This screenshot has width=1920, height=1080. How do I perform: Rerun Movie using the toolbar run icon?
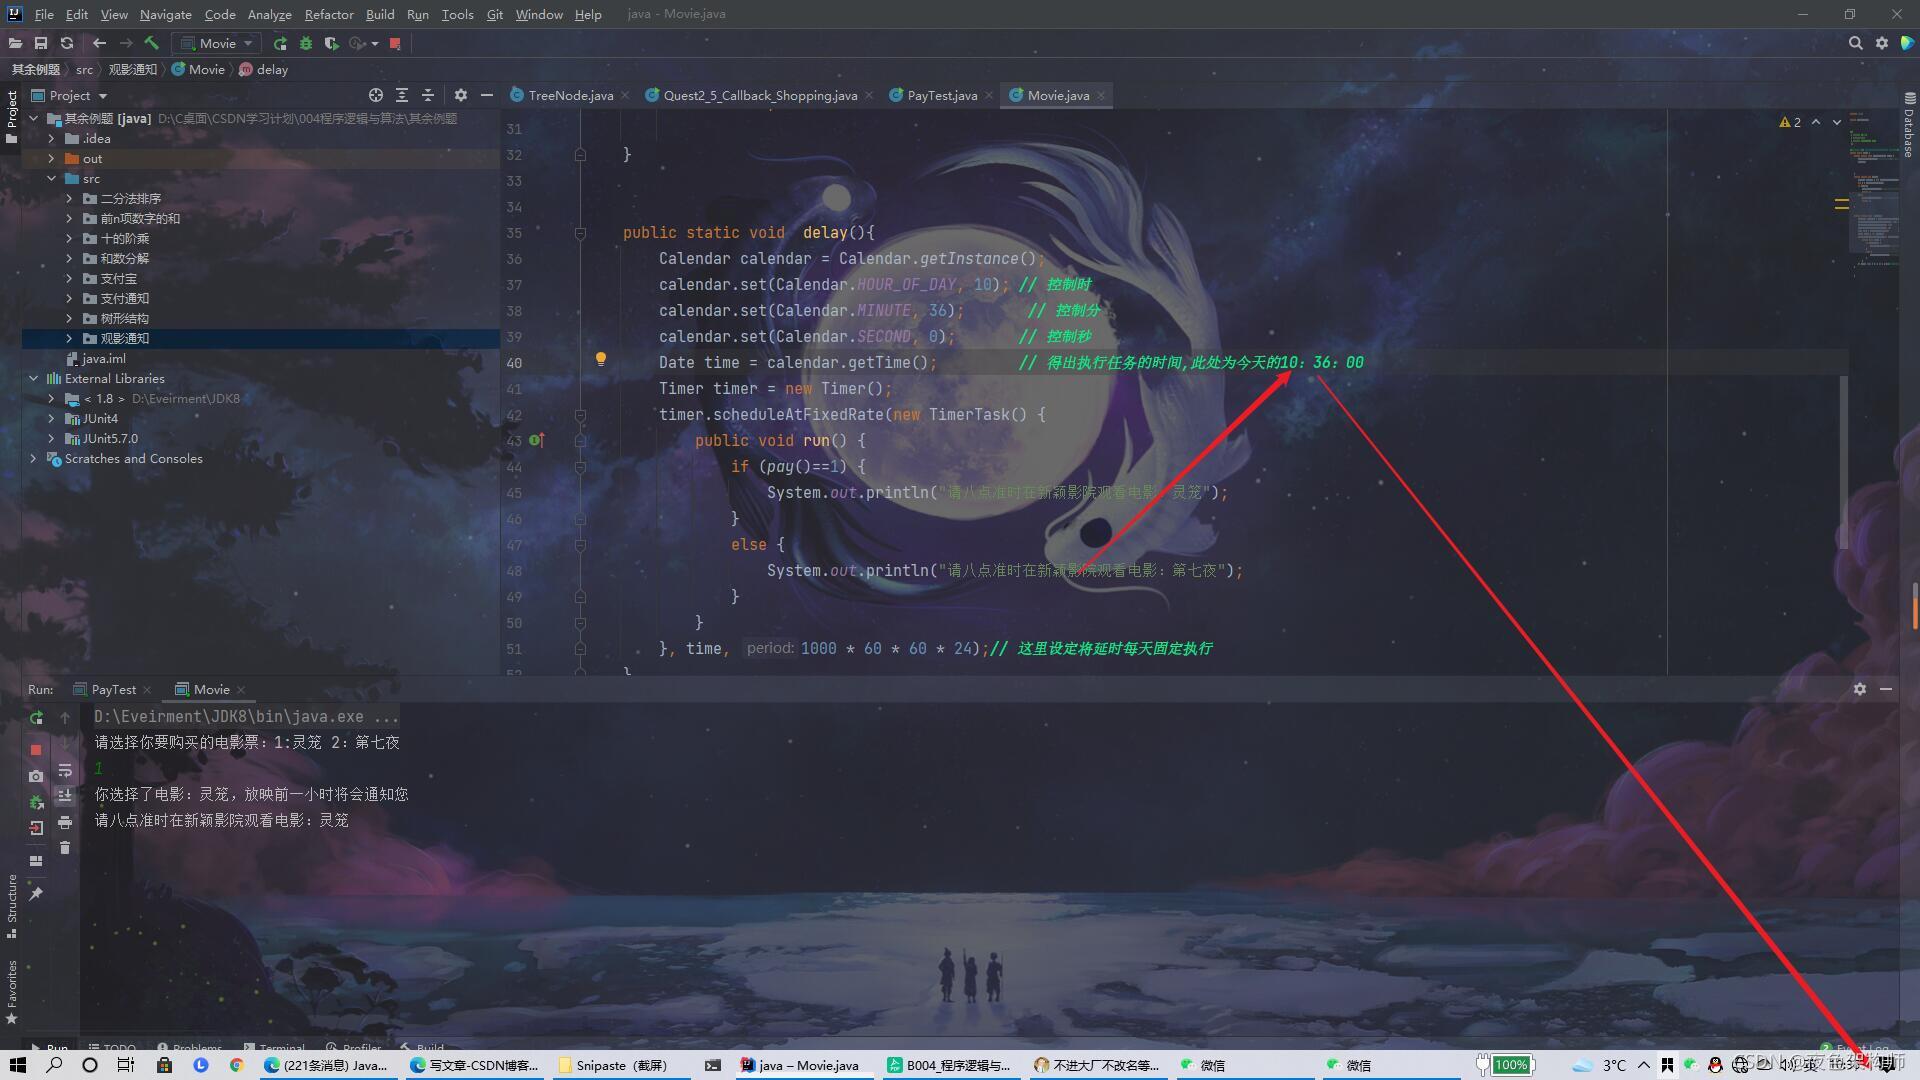280,43
